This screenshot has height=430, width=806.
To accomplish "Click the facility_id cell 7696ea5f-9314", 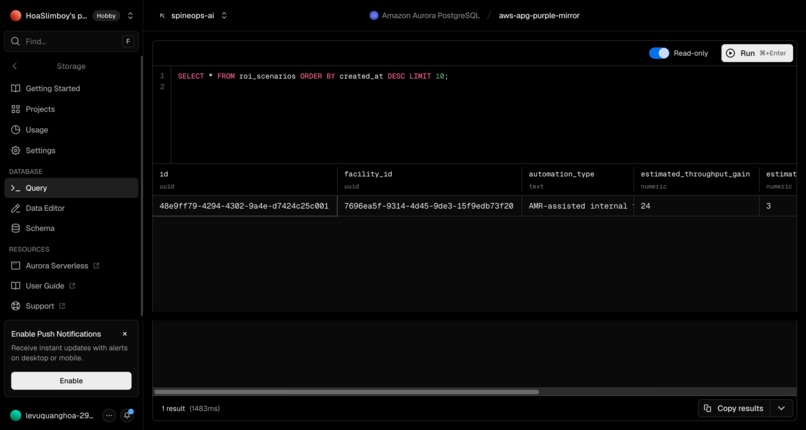I will pos(429,206).
